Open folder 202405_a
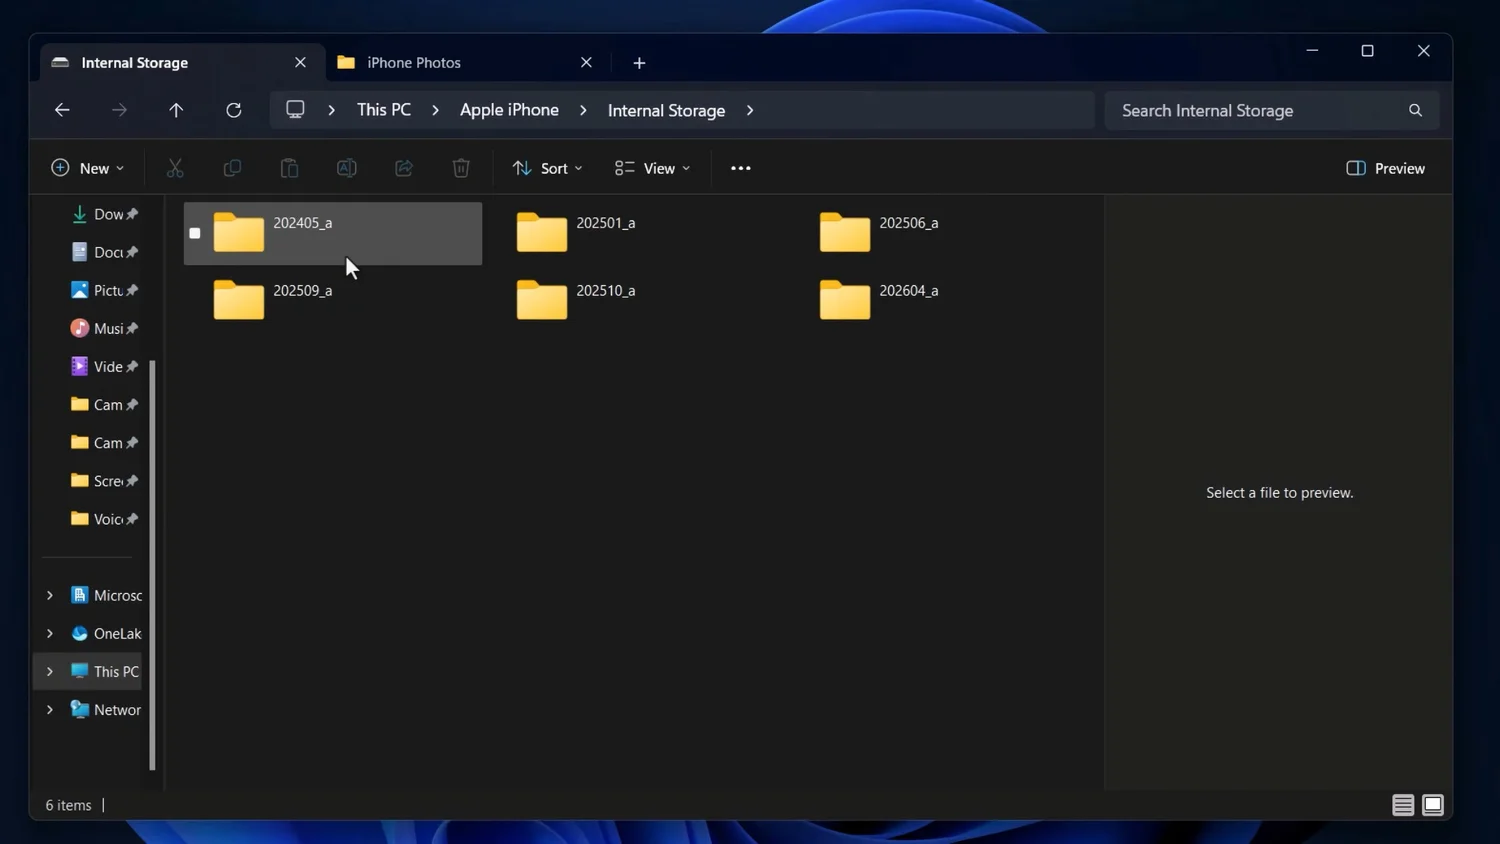The height and width of the screenshot is (844, 1500). [x=332, y=233]
